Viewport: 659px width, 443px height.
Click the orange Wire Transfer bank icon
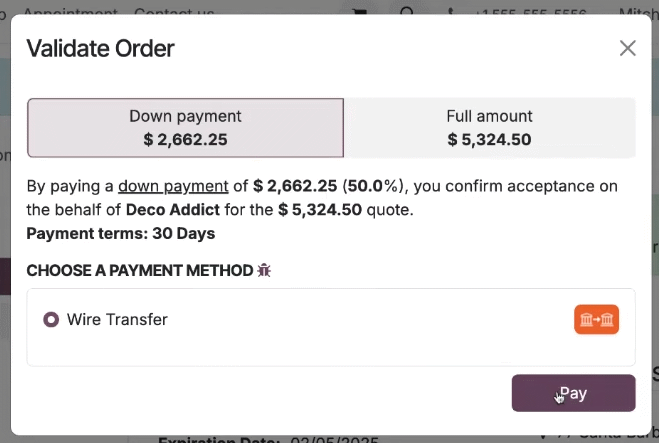(596, 319)
